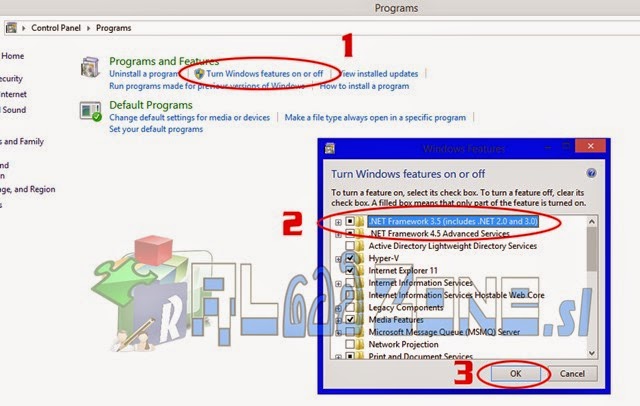The height and width of the screenshot is (406, 640).
Task: Open help in Windows Features dialog
Action: pyautogui.click(x=591, y=173)
